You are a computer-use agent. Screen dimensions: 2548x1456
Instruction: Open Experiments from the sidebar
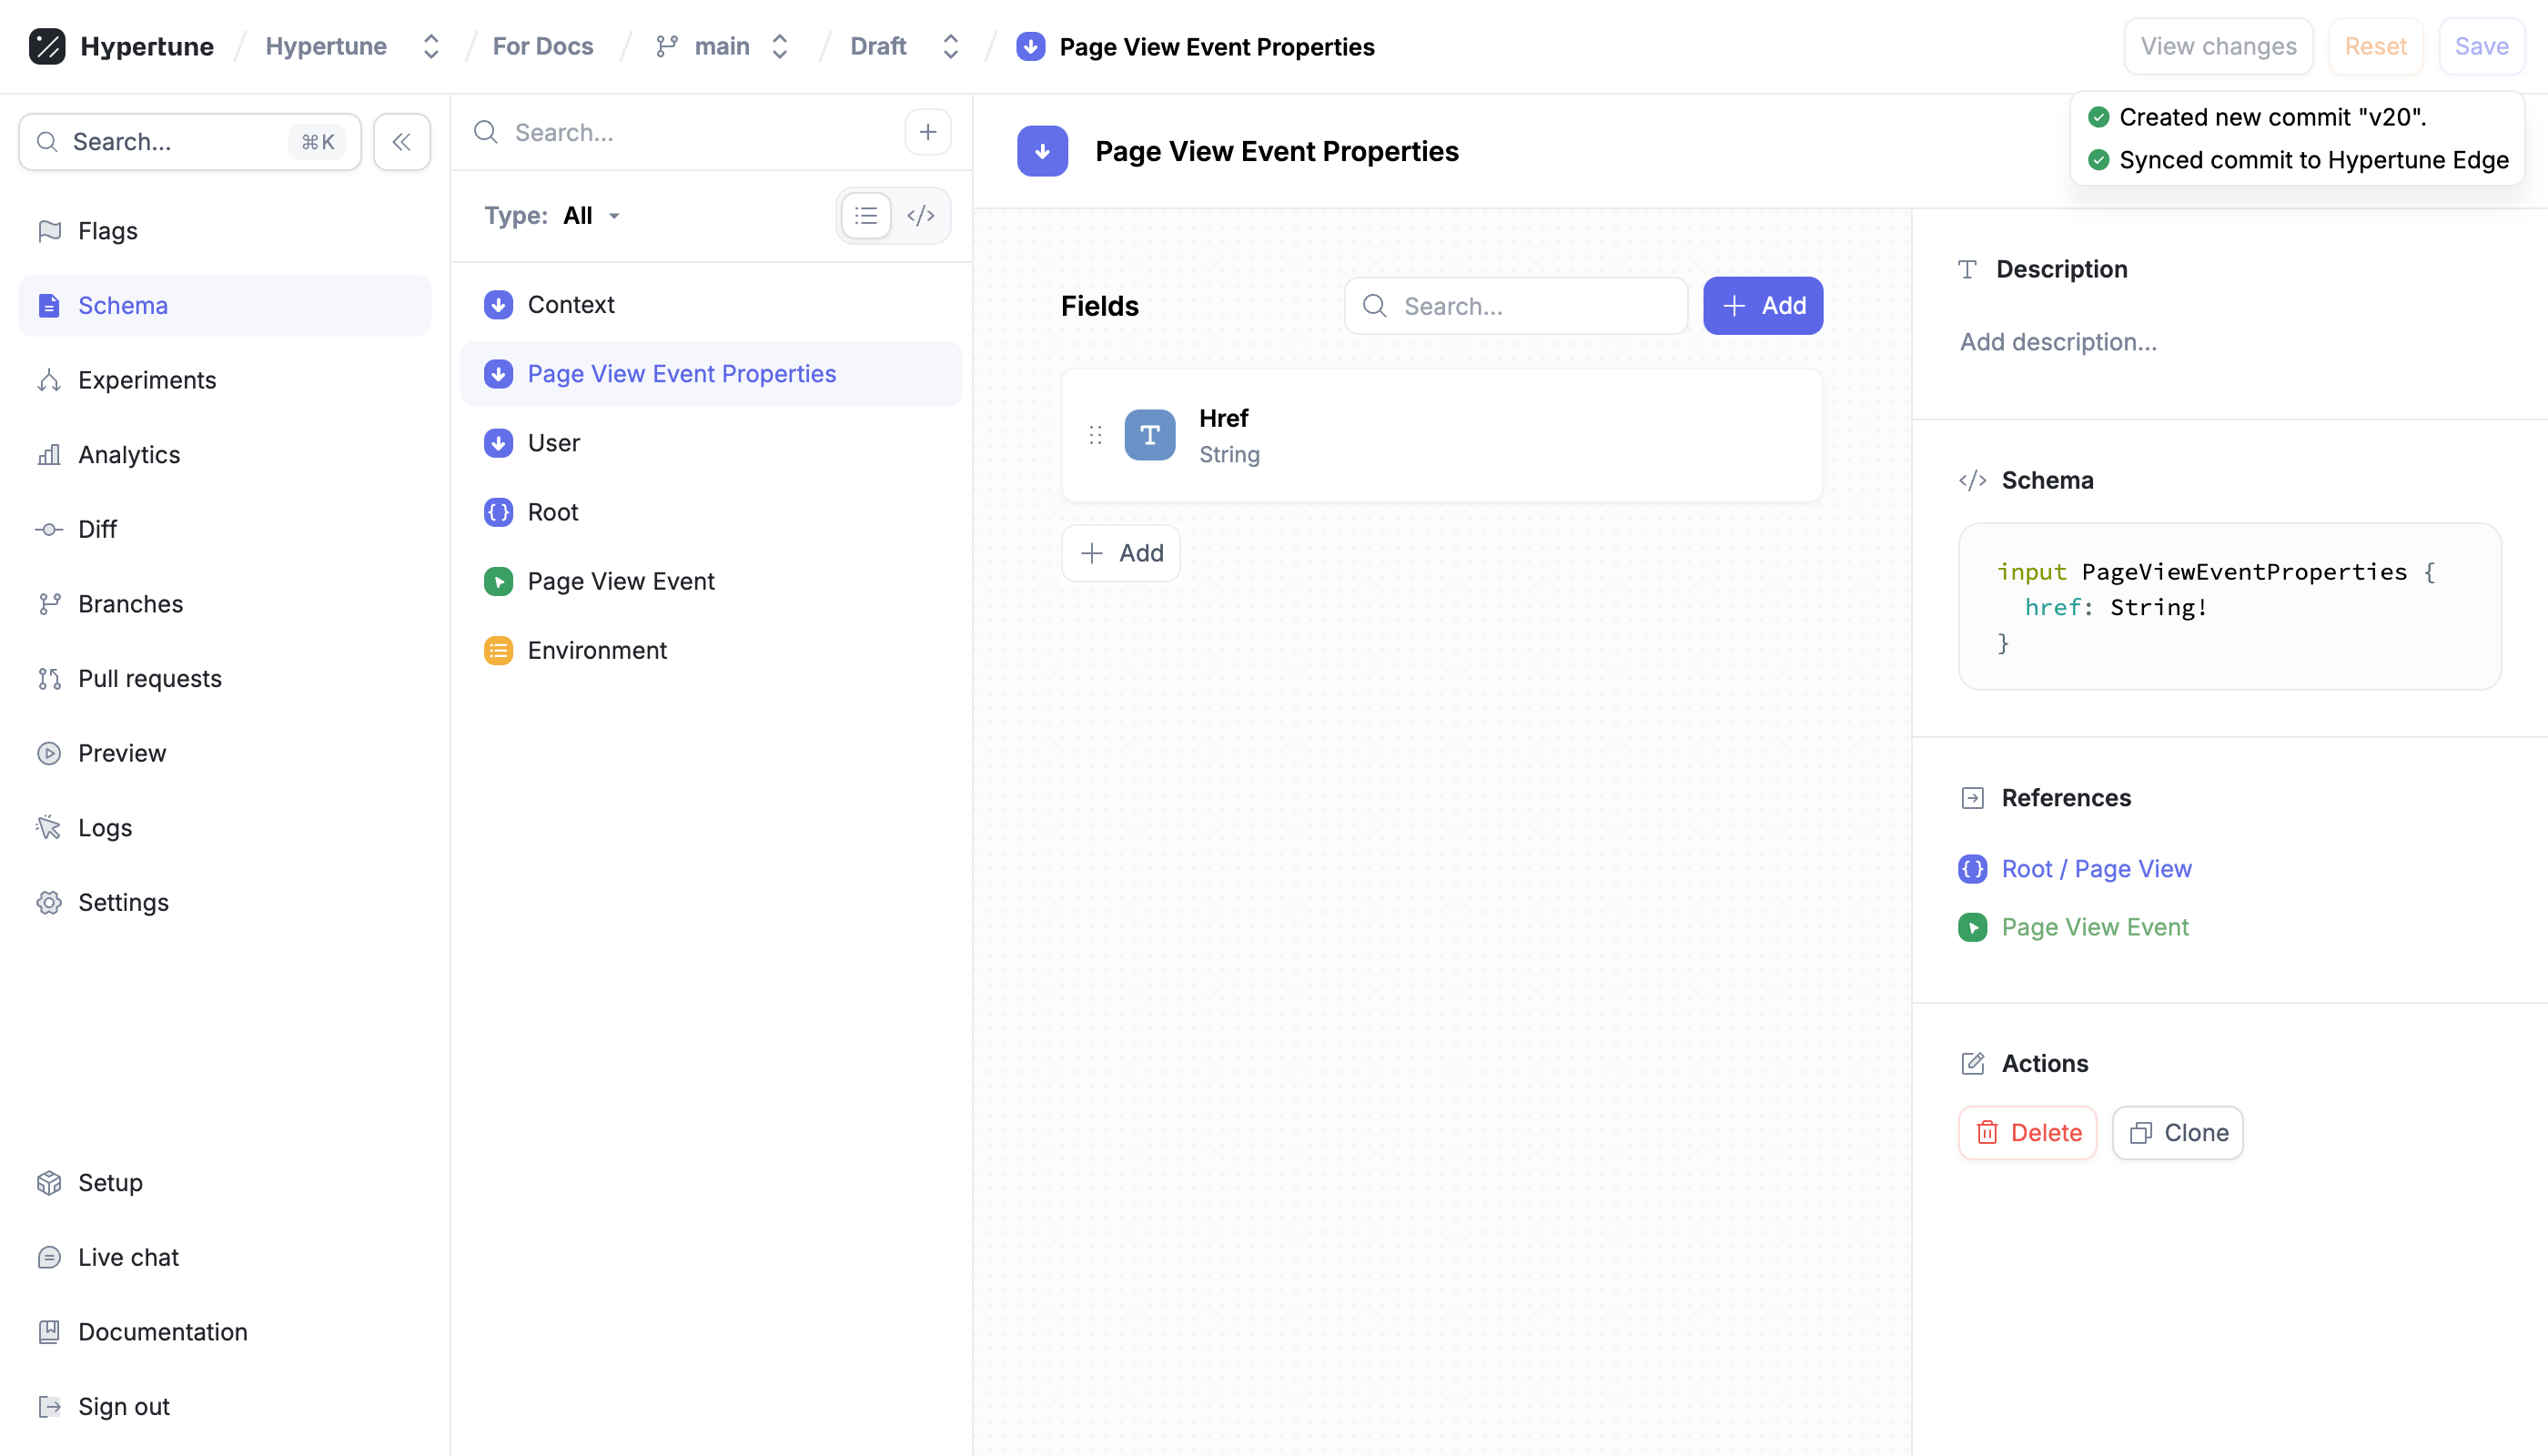(x=147, y=380)
